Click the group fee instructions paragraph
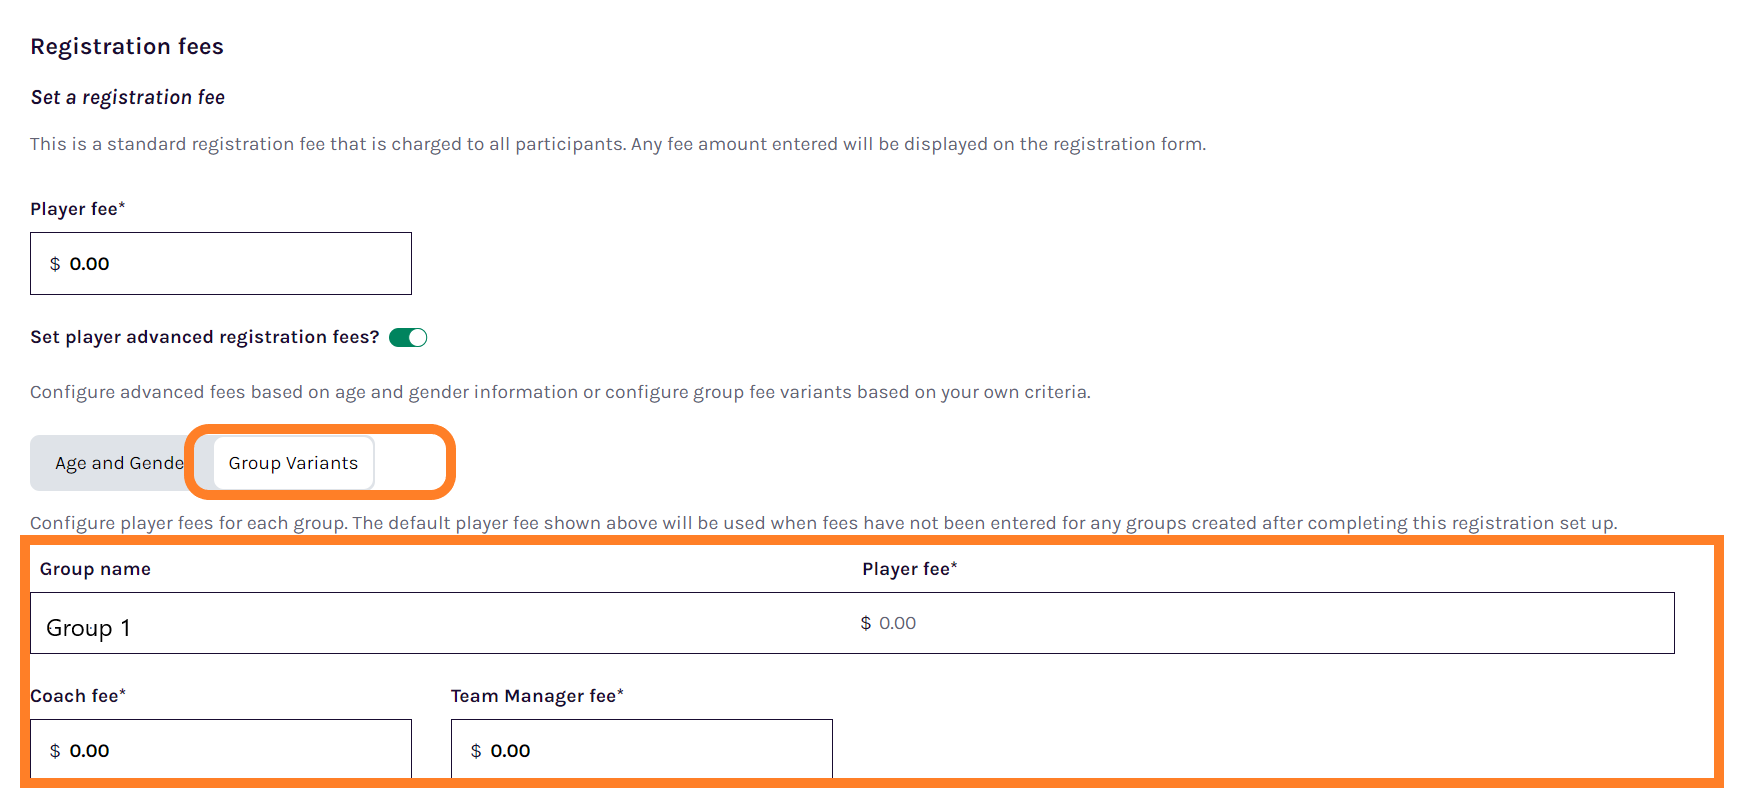 coord(825,522)
